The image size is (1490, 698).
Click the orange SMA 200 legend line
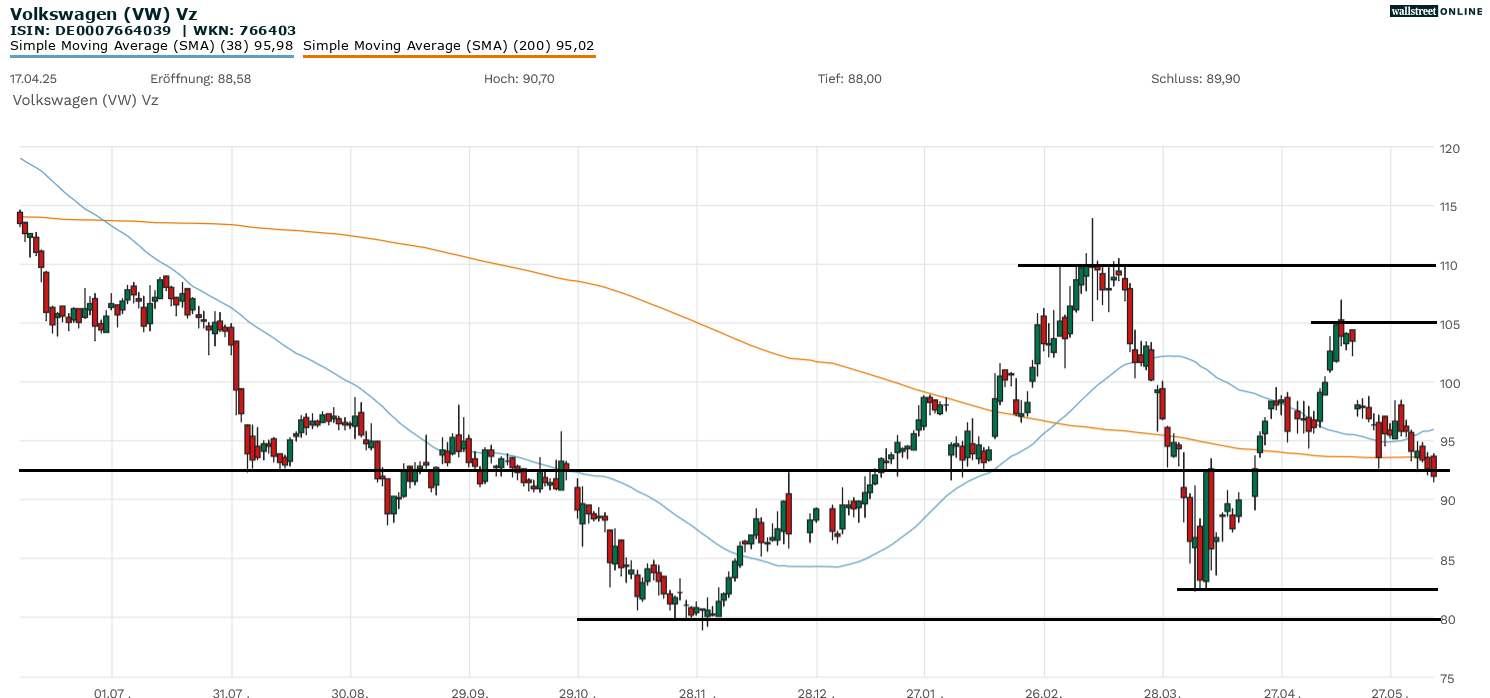pos(449,56)
